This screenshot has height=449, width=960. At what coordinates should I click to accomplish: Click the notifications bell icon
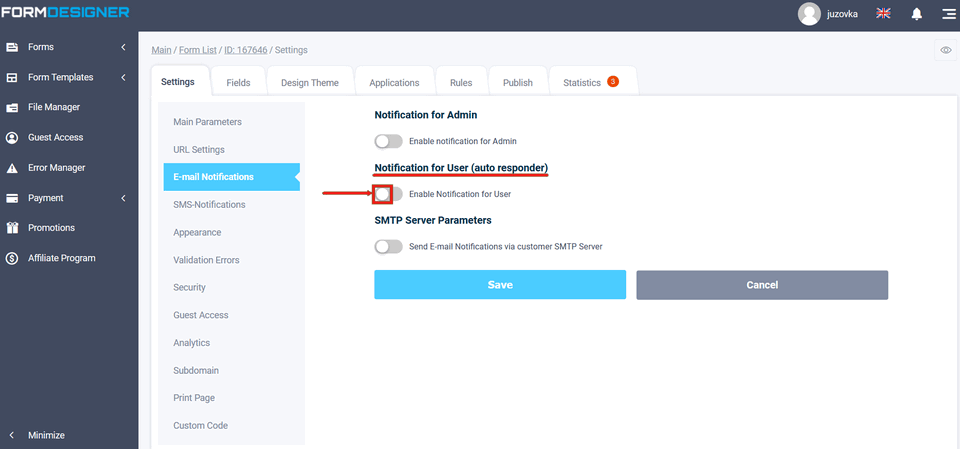tap(916, 14)
